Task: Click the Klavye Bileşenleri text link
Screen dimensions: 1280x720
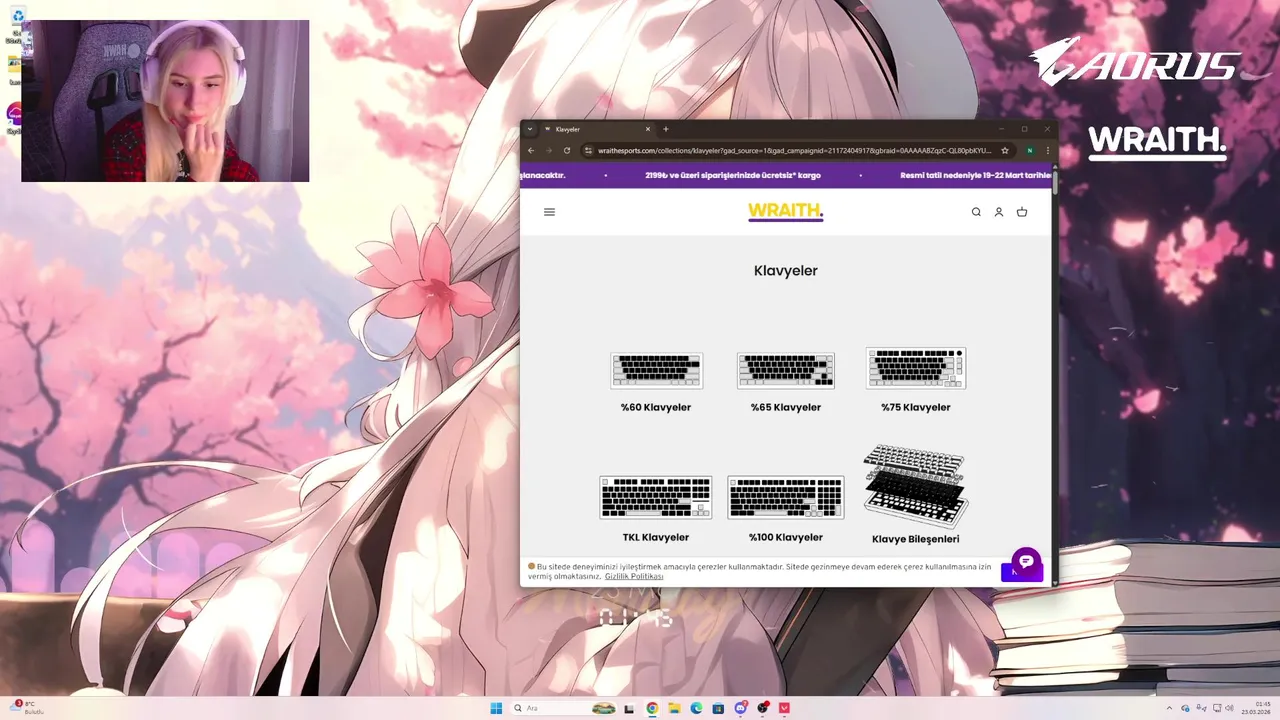Action: (916, 539)
